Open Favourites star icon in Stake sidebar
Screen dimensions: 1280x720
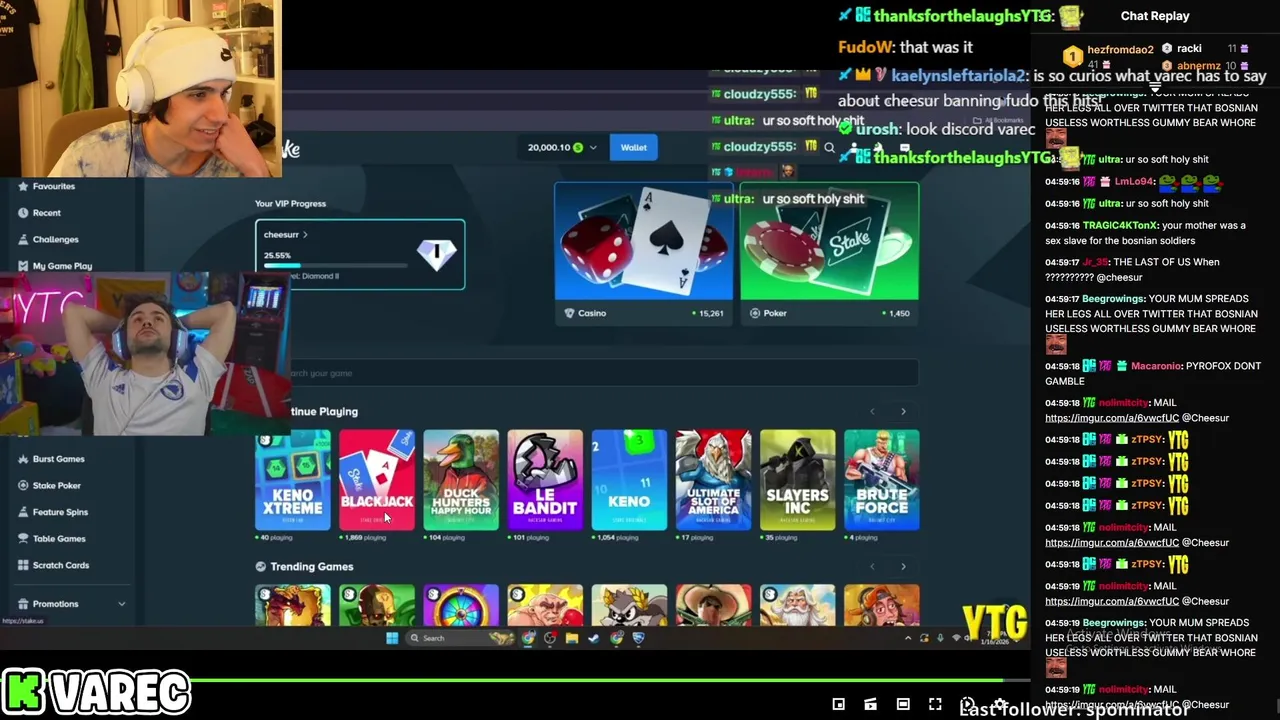tap(22, 186)
